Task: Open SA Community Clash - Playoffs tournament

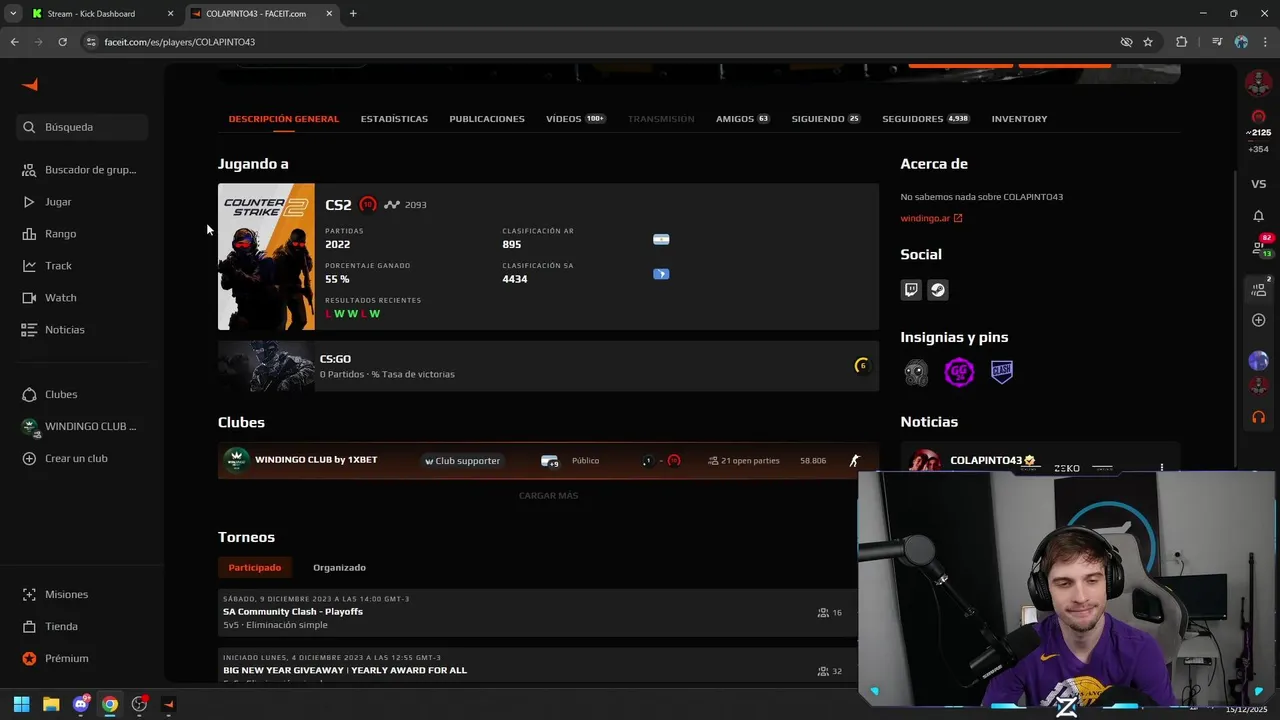Action: [537, 612]
